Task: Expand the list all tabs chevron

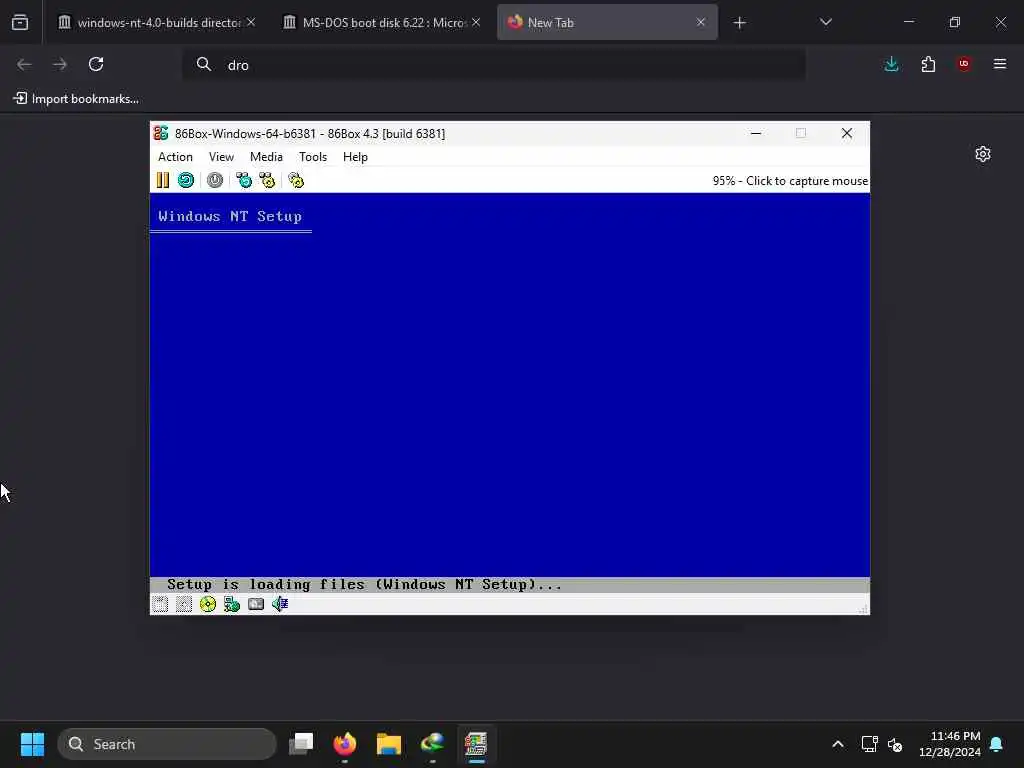Action: click(825, 22)
